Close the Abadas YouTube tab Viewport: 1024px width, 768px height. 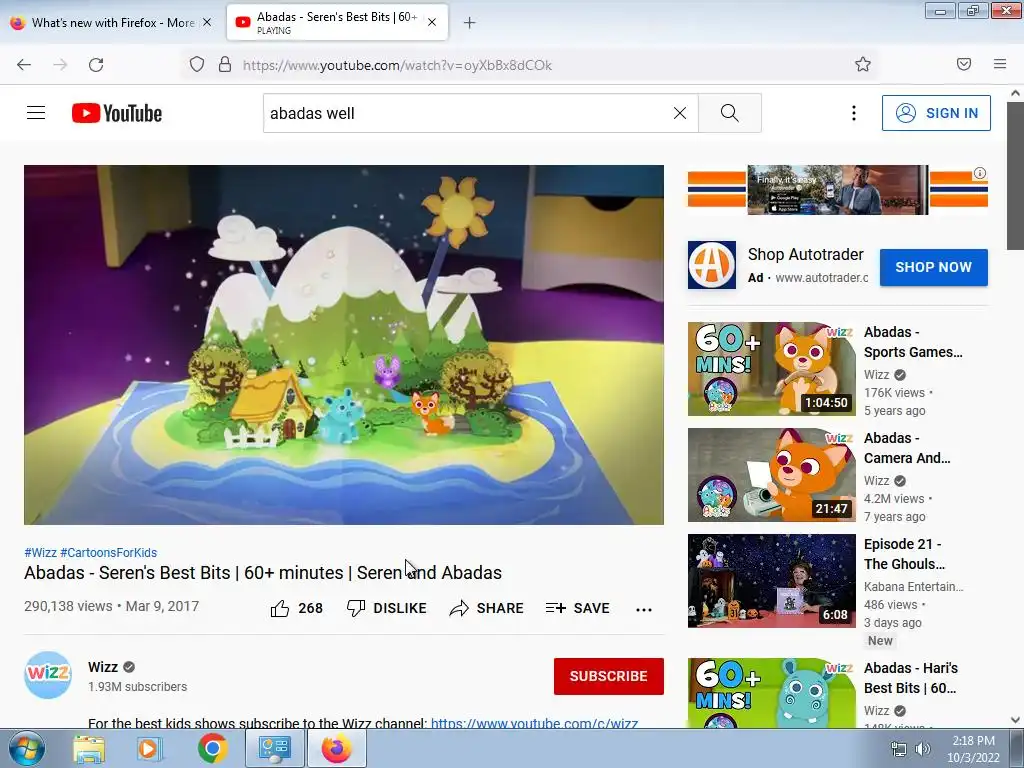pos(432,22)
